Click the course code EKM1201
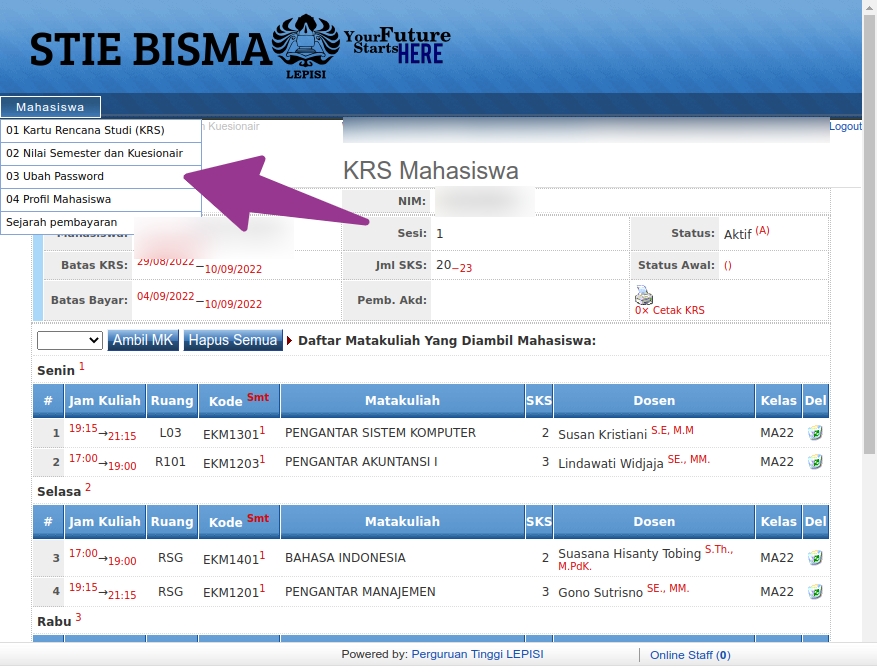The height and width of the screenshot is (666, 877). coord(231,593)
